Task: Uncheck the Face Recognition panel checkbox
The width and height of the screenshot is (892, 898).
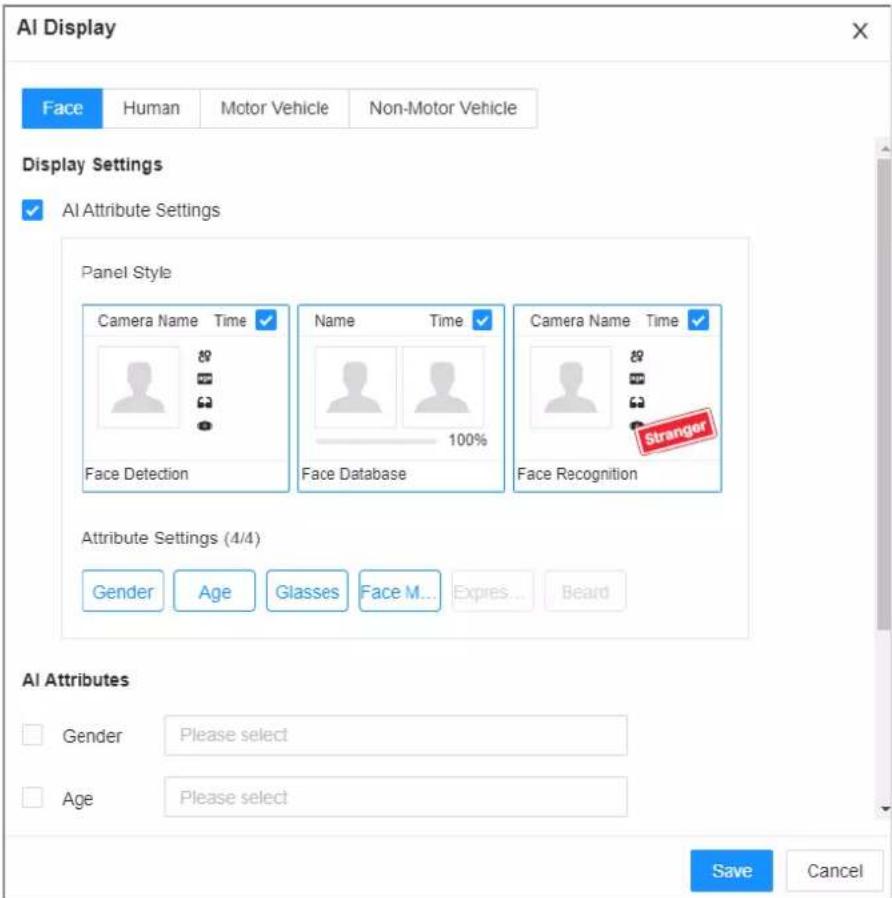Action: coord(698,320)
